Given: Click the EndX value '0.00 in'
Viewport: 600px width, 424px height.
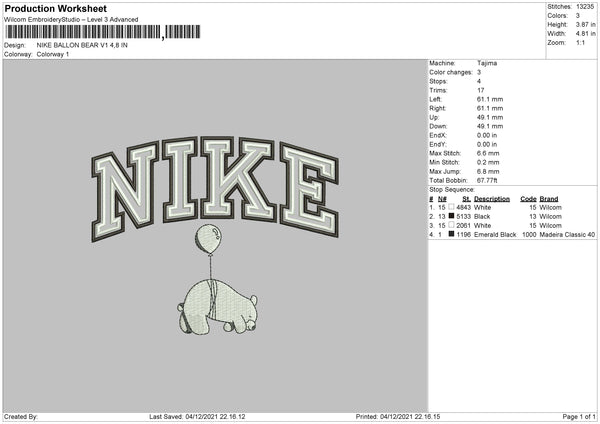Looking at the screenshot, I should tap(487, 135).
